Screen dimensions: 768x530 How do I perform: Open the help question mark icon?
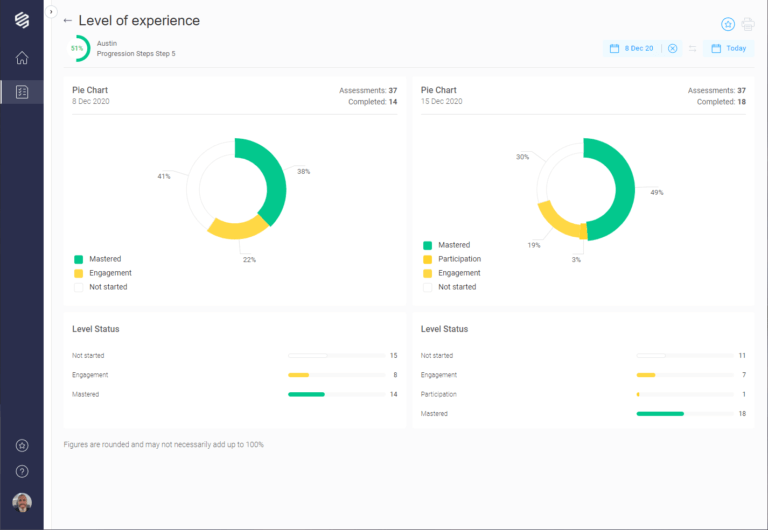22,471
